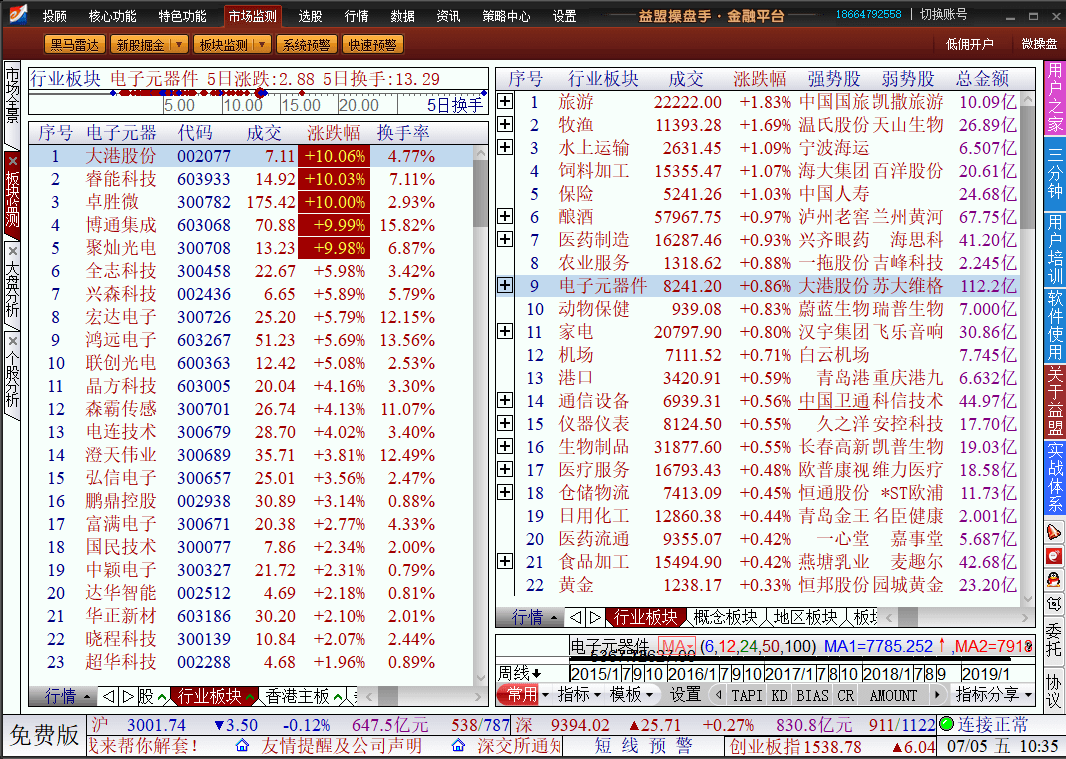This screenshot has height=759, width=1066.
Task: Close the 个股分析 side tab
Action: (x=12, y=341)
